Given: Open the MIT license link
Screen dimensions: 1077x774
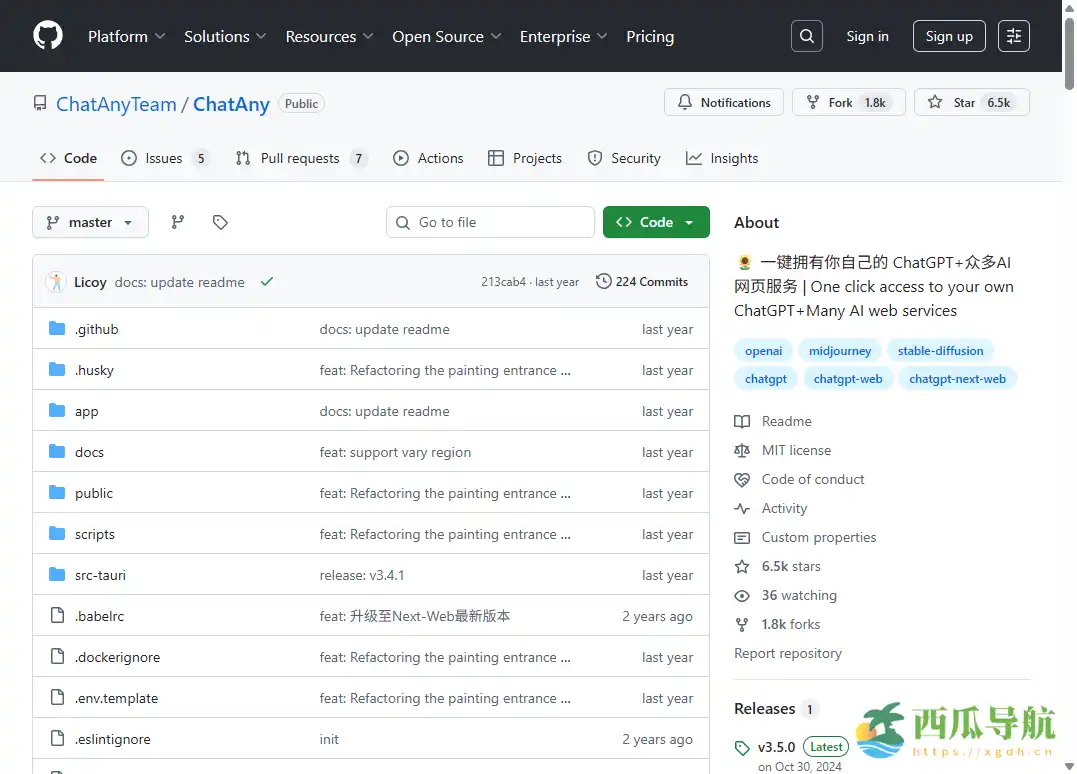Looking at the screenshot, I should point(796,450).
